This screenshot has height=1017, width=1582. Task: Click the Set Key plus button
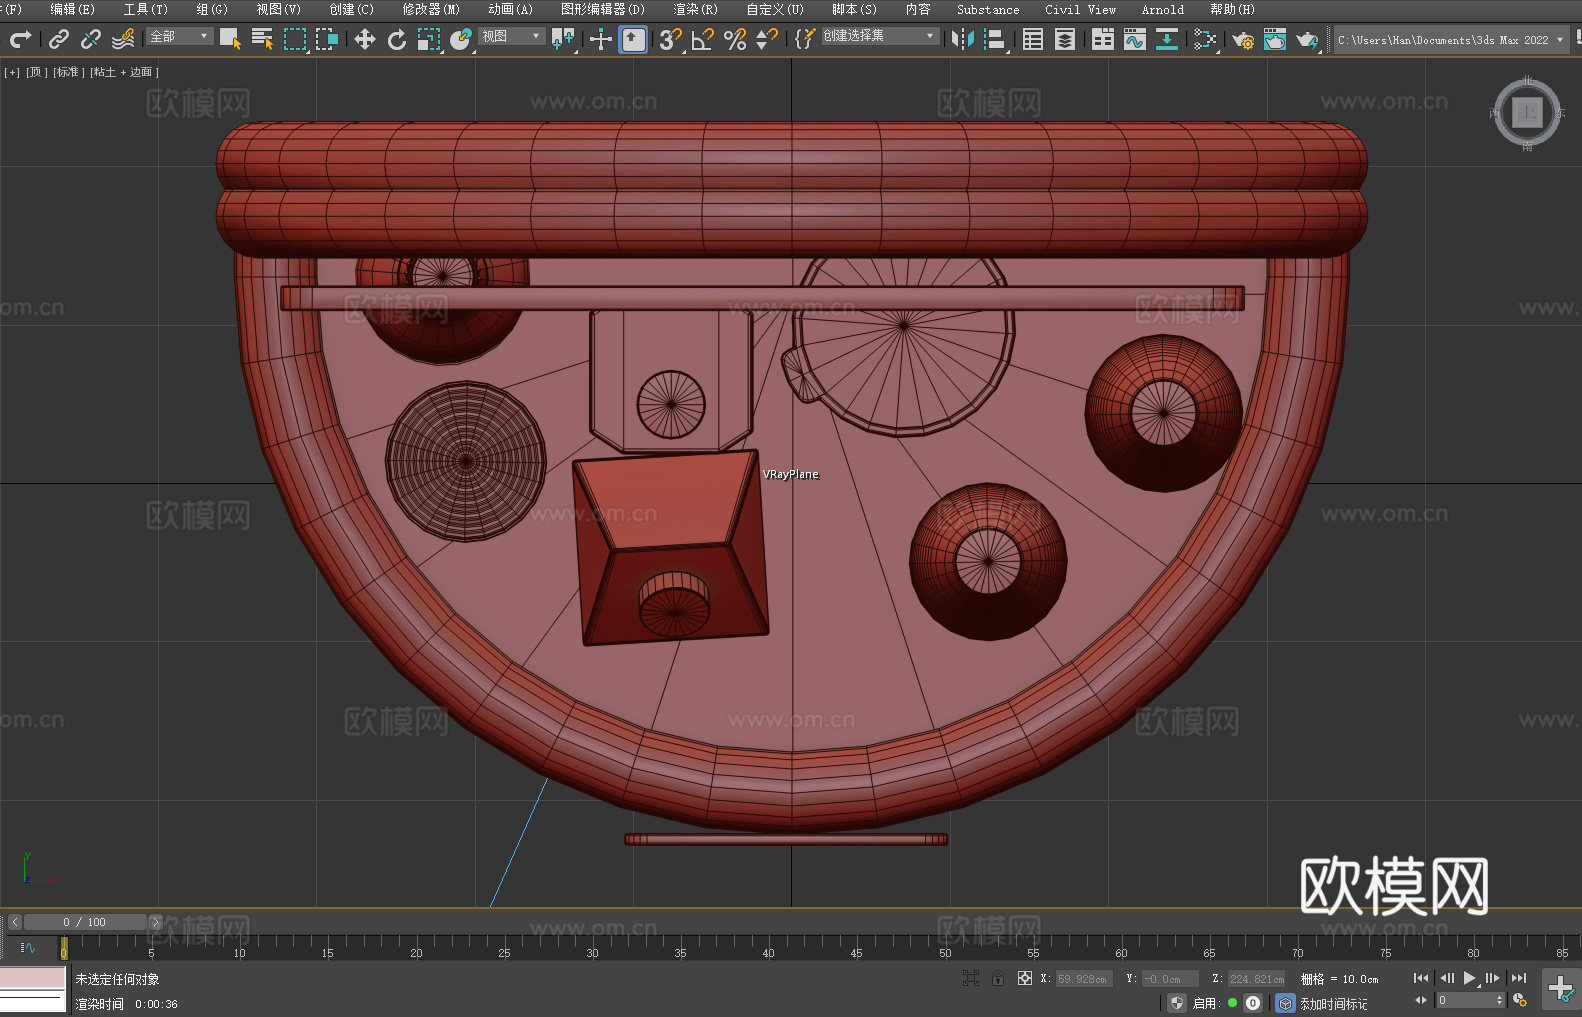[1560, 989]
